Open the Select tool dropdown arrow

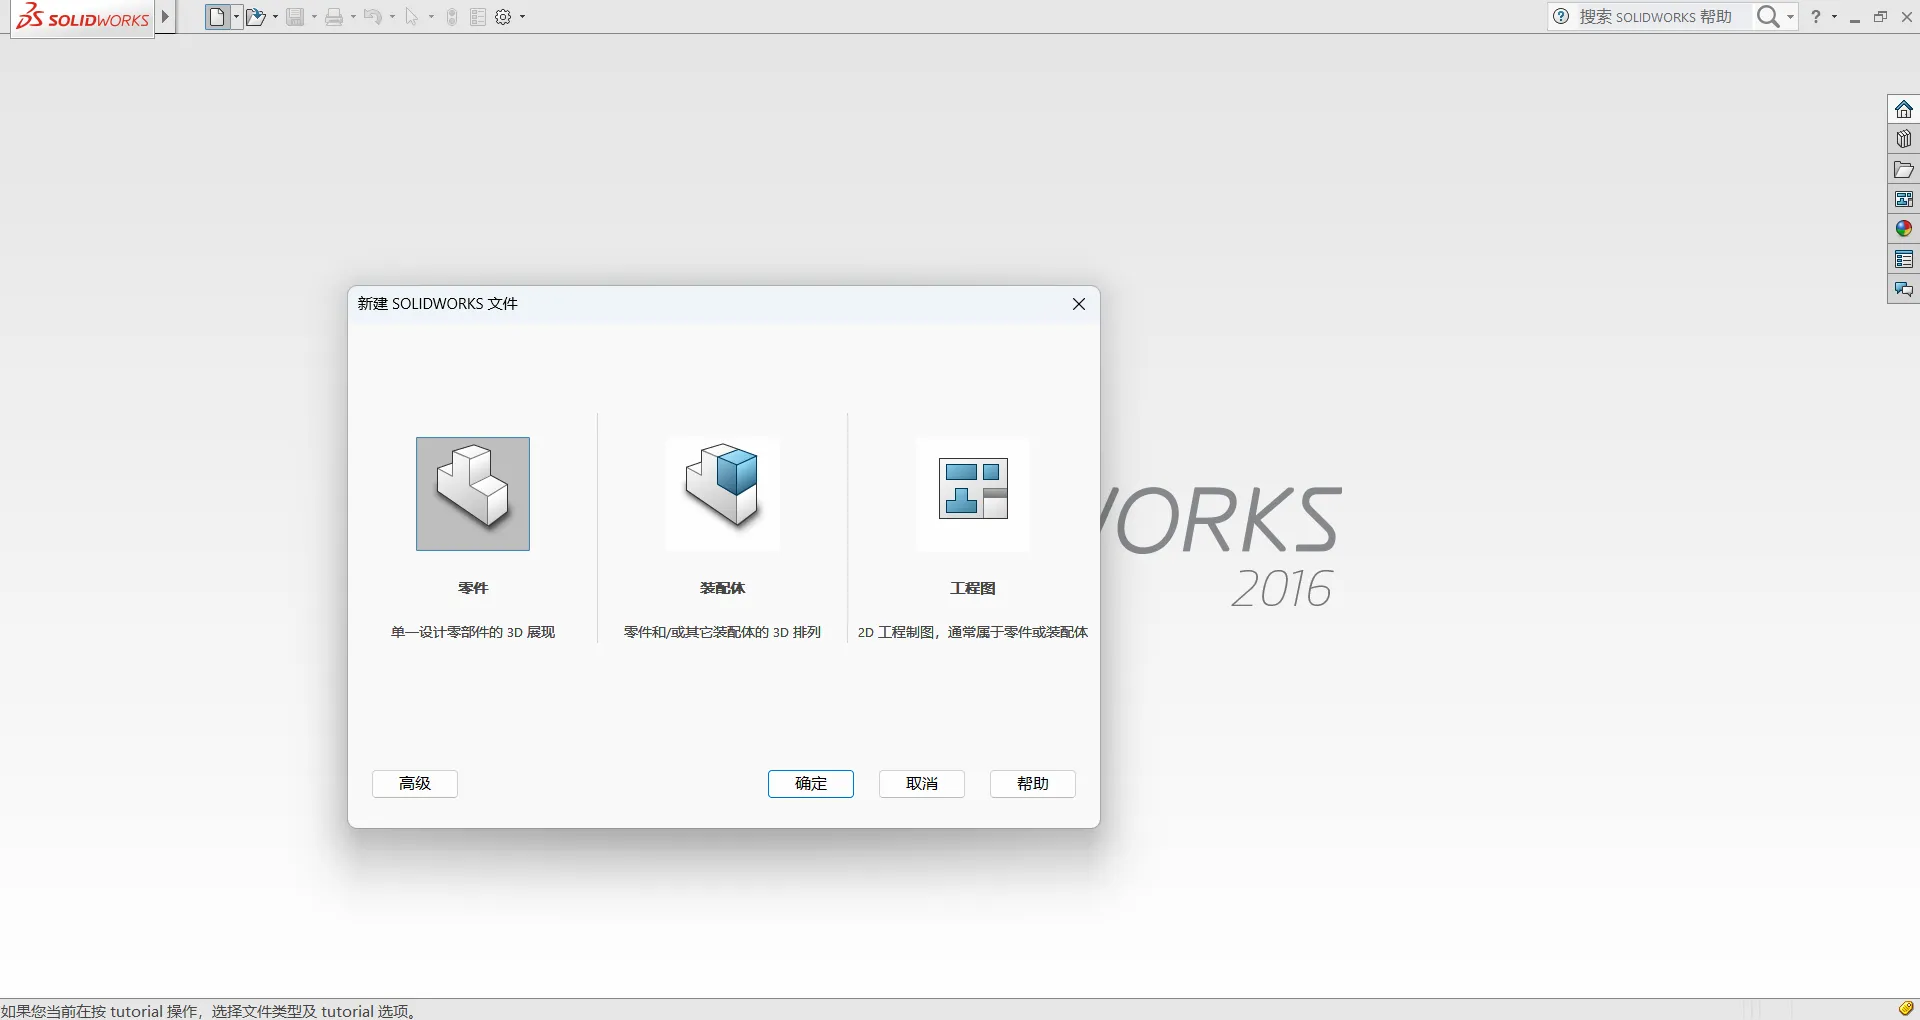[431, 17]
